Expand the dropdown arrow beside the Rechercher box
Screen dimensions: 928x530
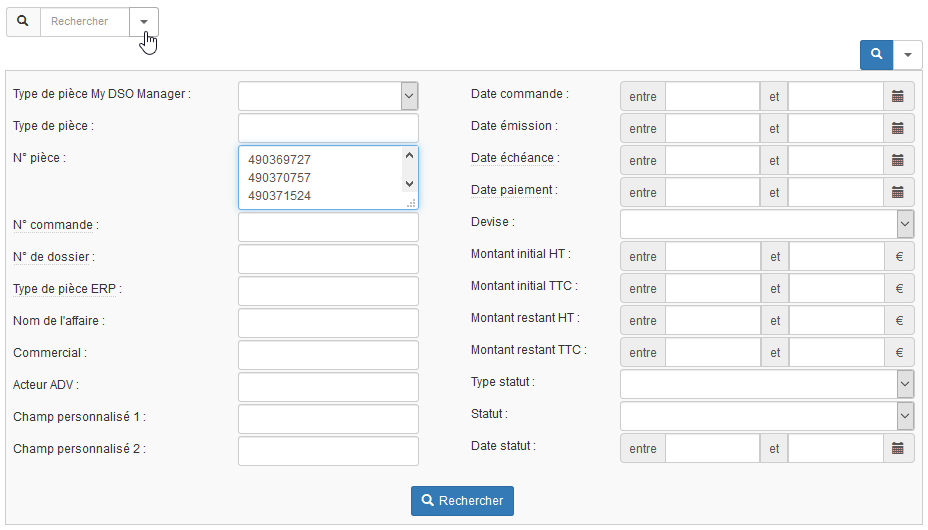click(143, 22)
